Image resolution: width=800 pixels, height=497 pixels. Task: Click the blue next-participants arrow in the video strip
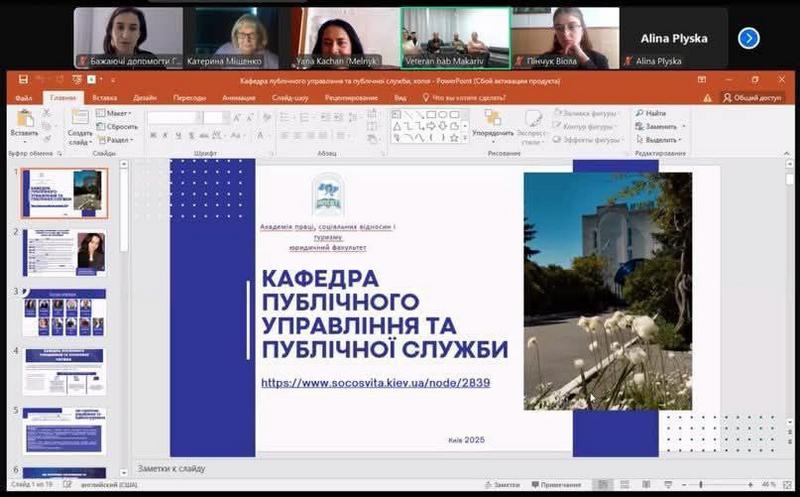pos(748,38)
